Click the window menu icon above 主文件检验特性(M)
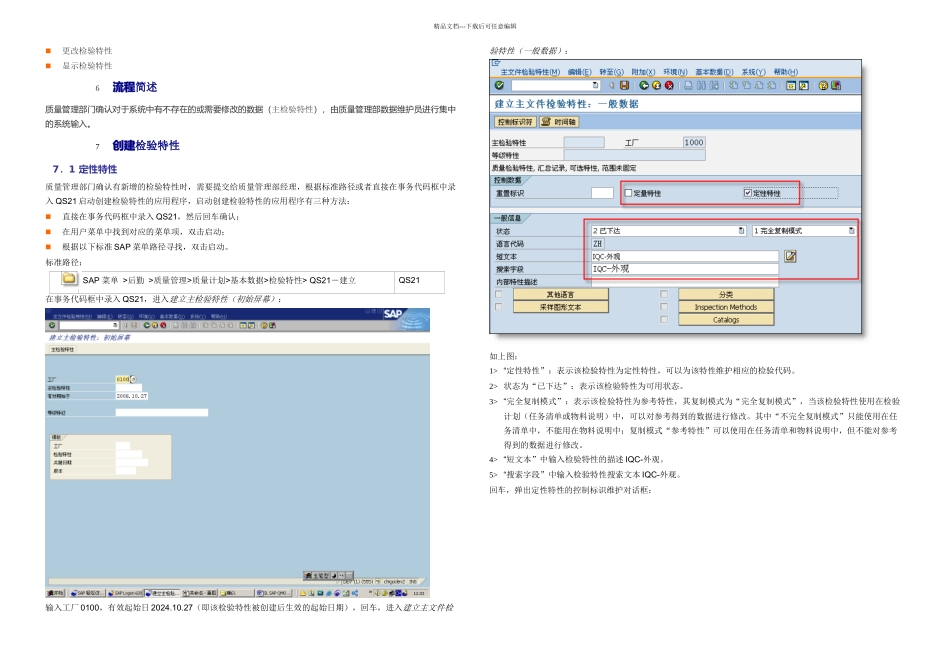The height and width of the screenshot is (672, 950). tap(496, 62)
